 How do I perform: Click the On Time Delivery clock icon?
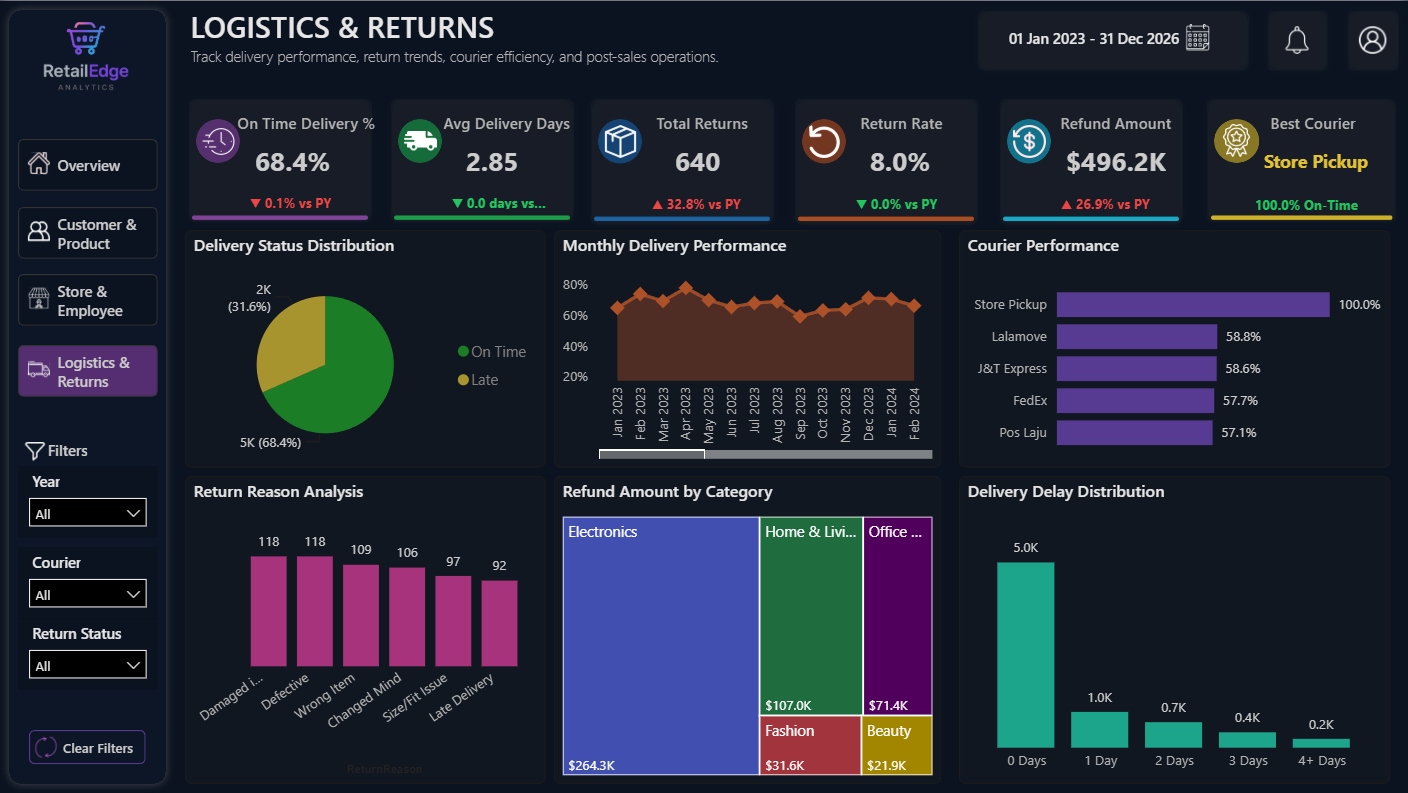[x=217, y=141]
